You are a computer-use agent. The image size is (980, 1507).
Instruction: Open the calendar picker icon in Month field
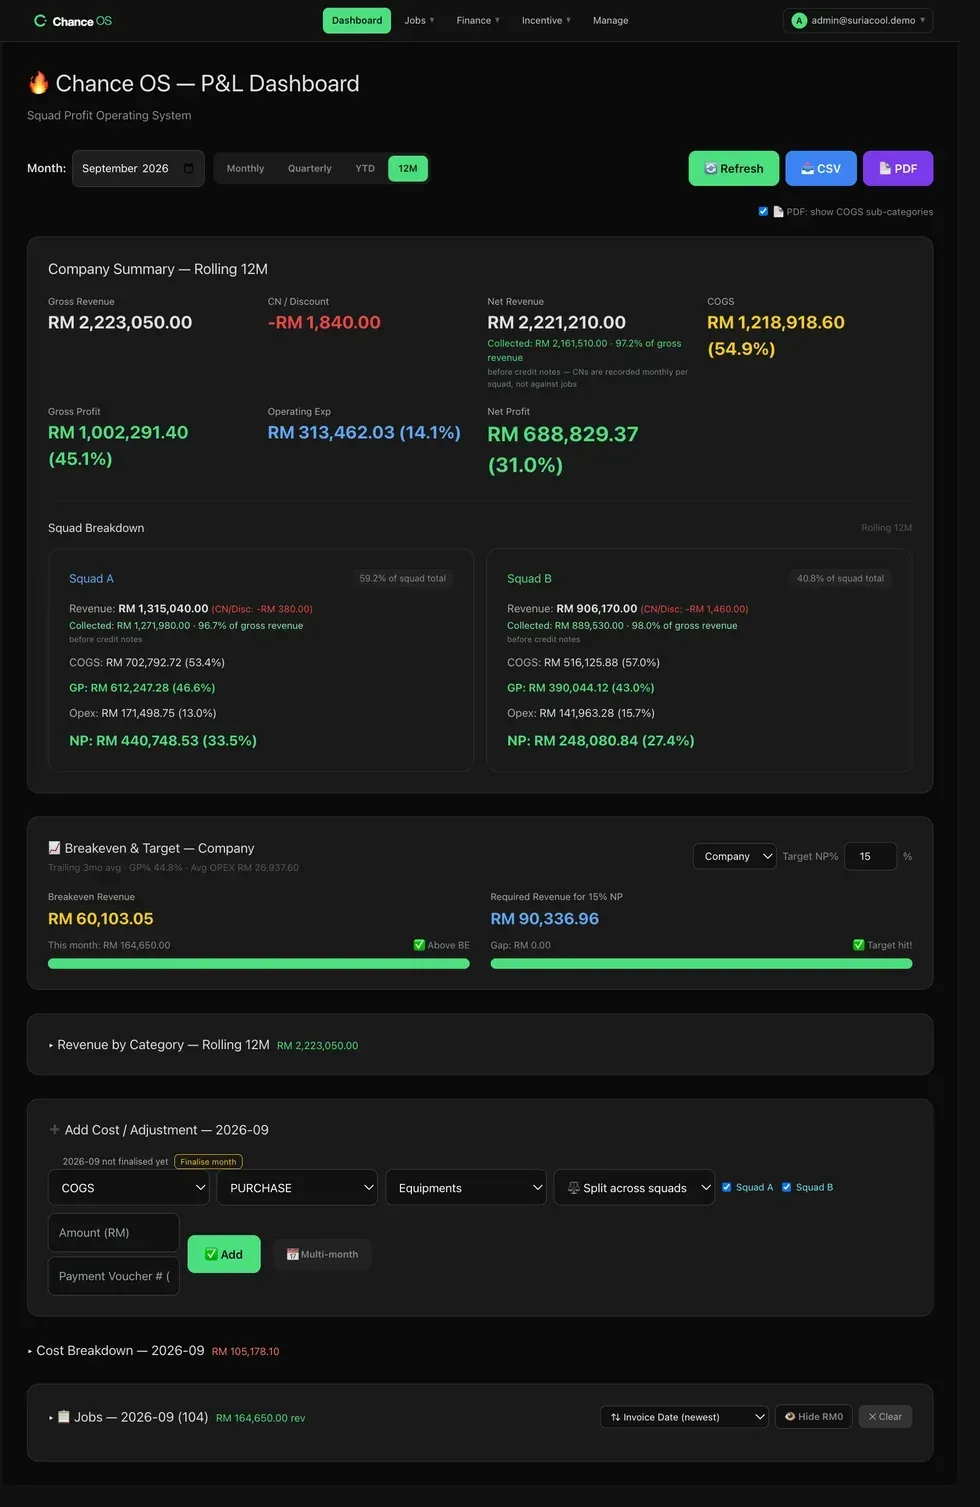(189, 169)
